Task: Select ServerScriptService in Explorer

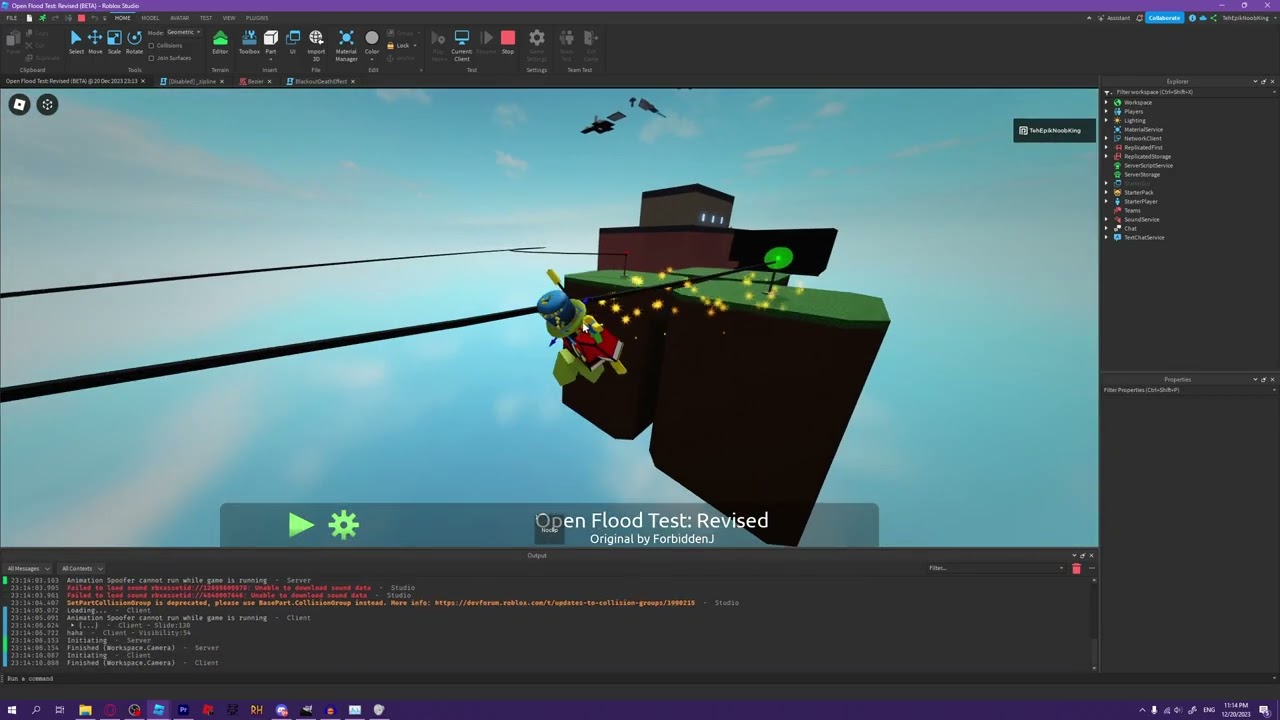Action: (x=1148, y=165)
